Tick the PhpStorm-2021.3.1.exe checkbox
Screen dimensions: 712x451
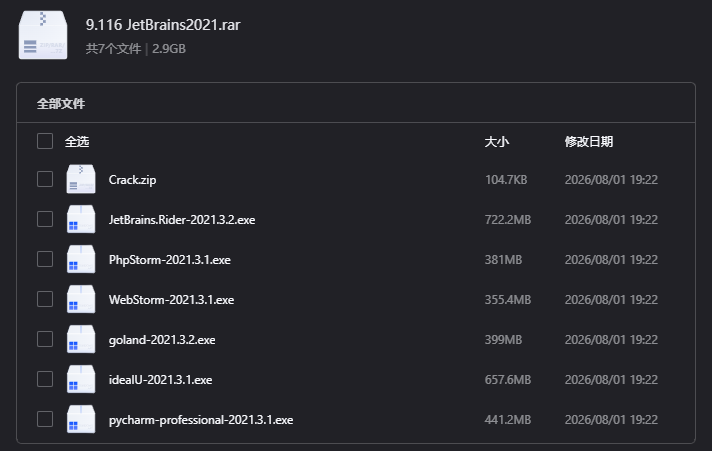[45, 259]
